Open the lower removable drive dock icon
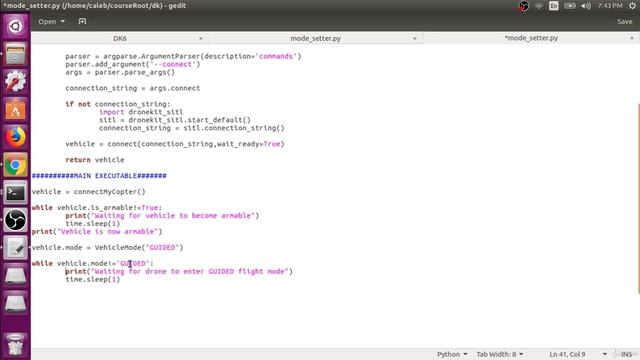 [15, 303]
